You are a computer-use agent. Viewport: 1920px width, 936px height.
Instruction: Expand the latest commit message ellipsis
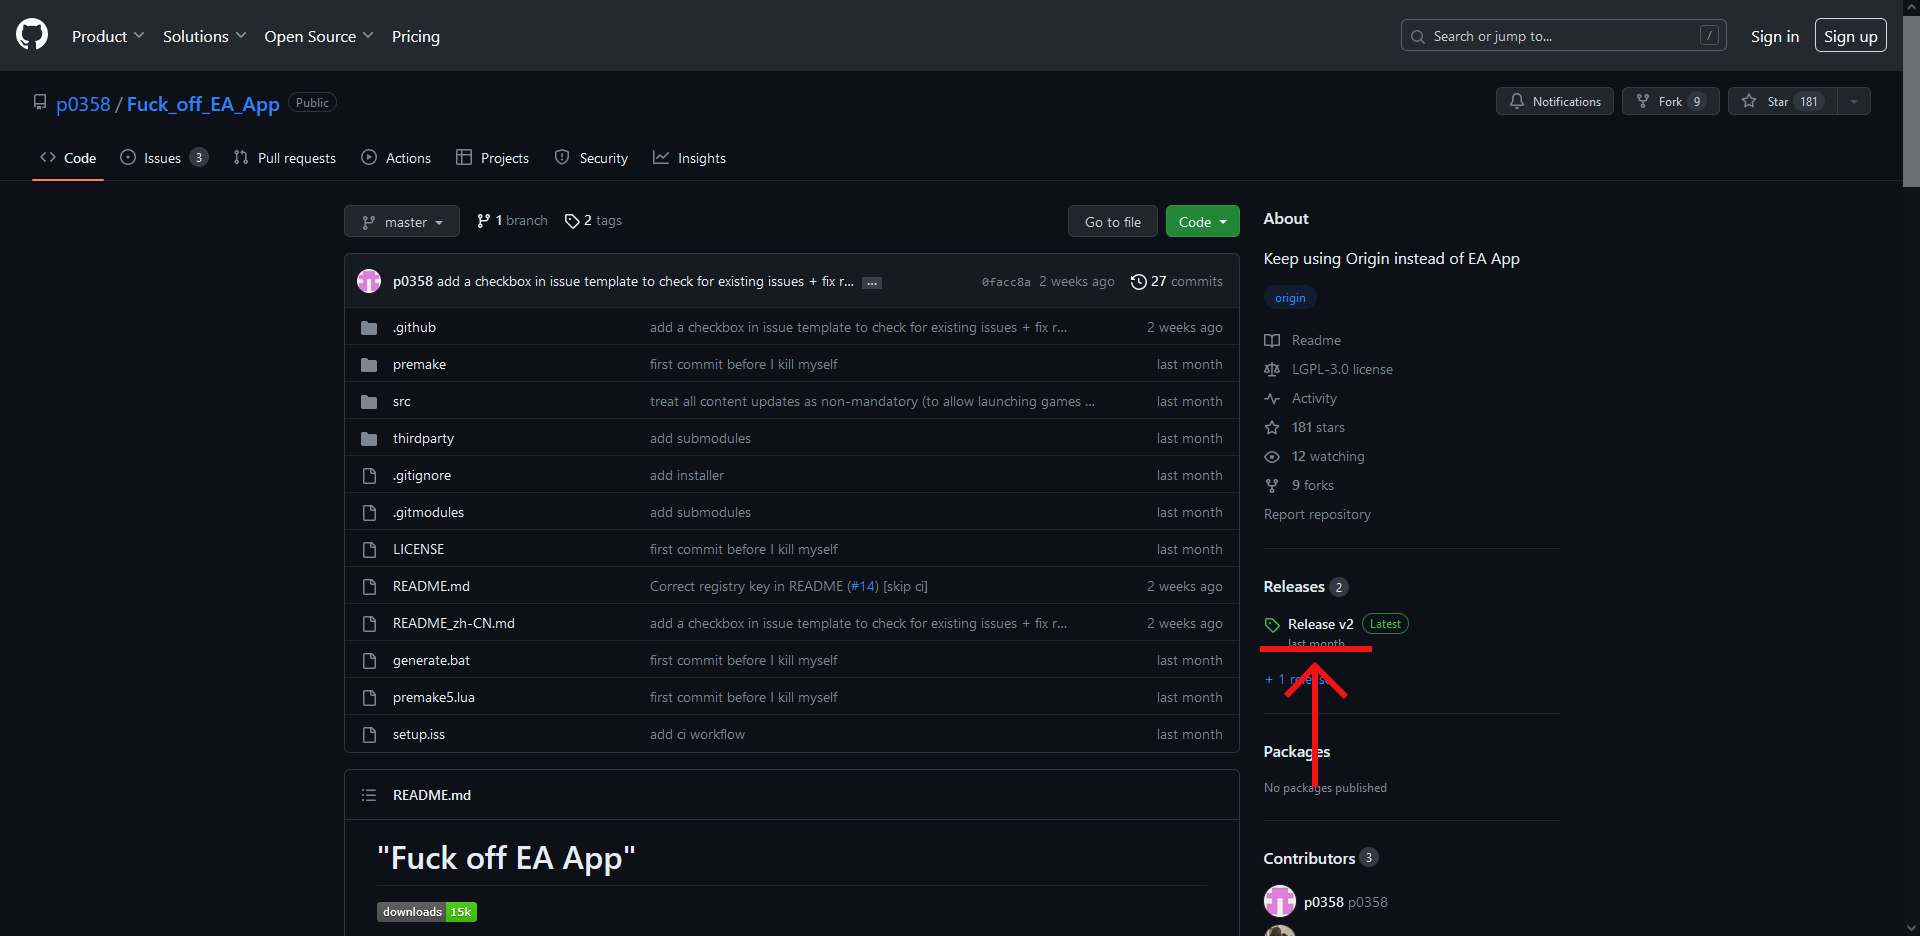coord(872,283)
